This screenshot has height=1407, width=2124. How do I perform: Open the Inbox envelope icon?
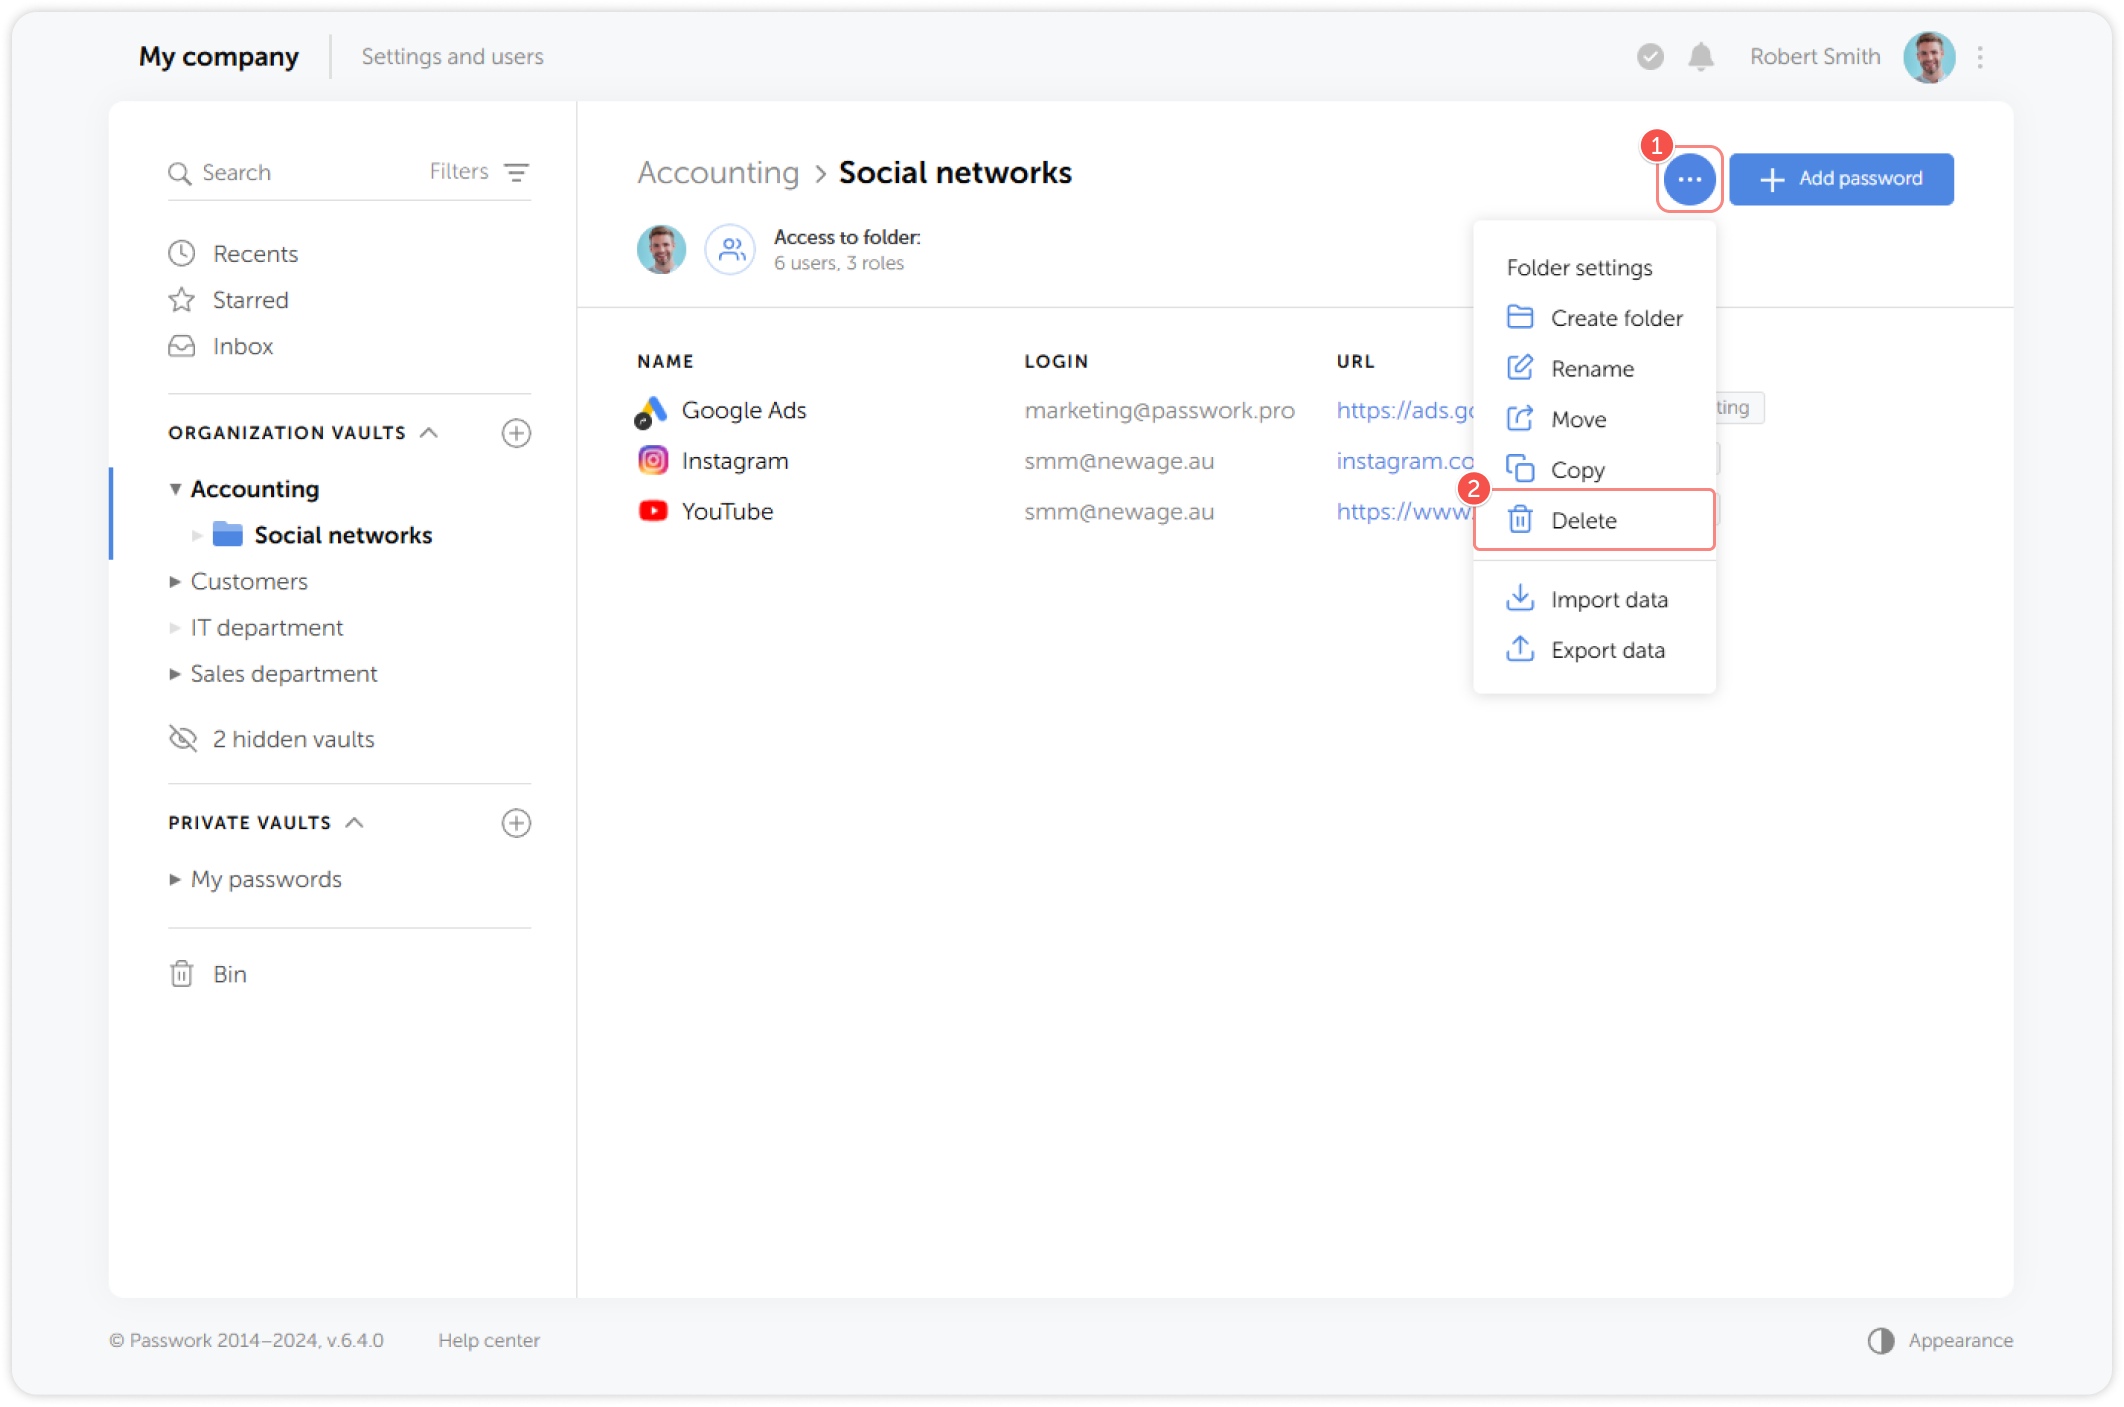[x=181, y=346]
